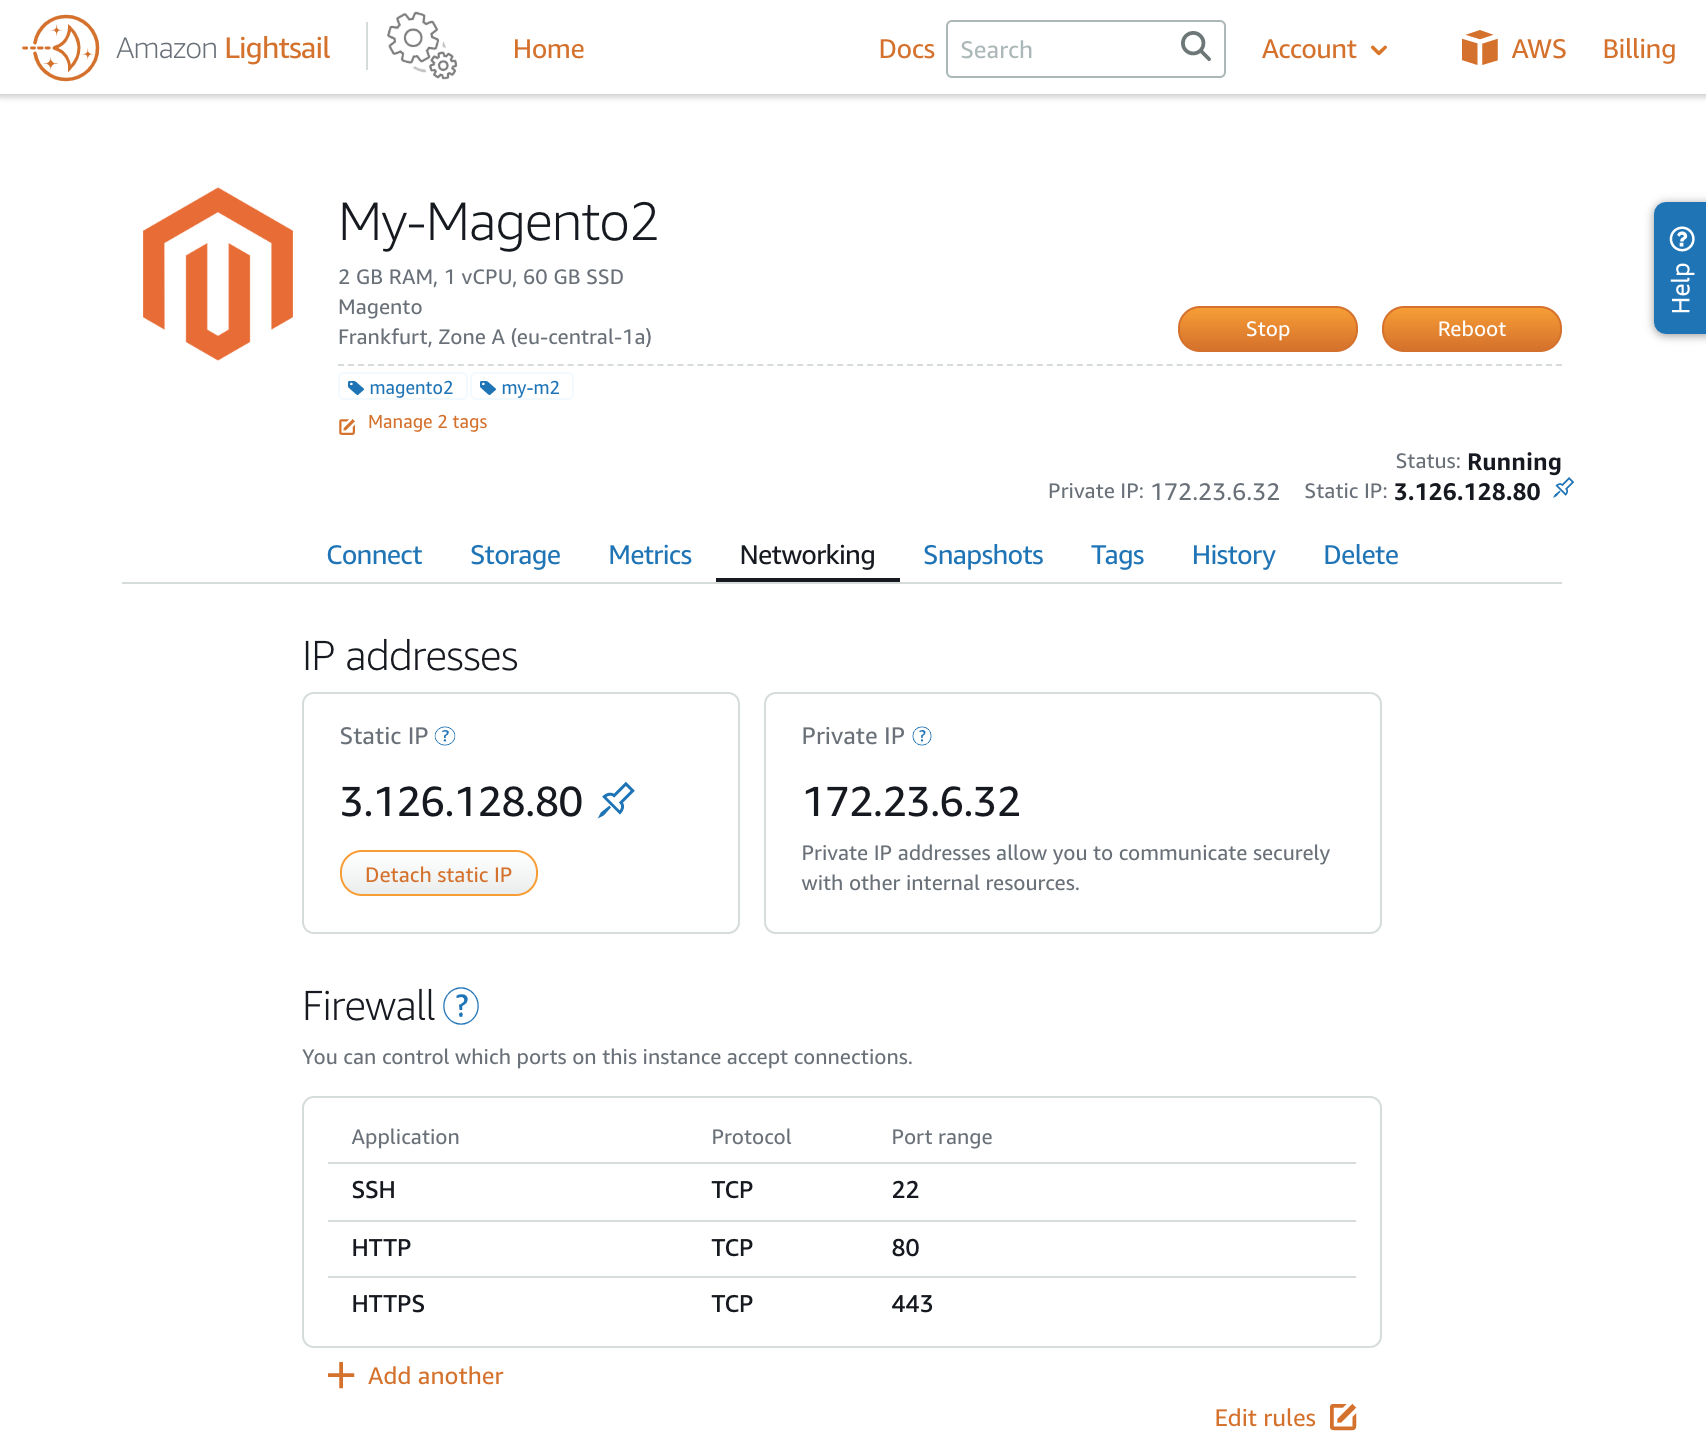Open the Firewall help tooltip
The image size is (1706, 1448).
pyautogui.click(x=462, y=1008)
